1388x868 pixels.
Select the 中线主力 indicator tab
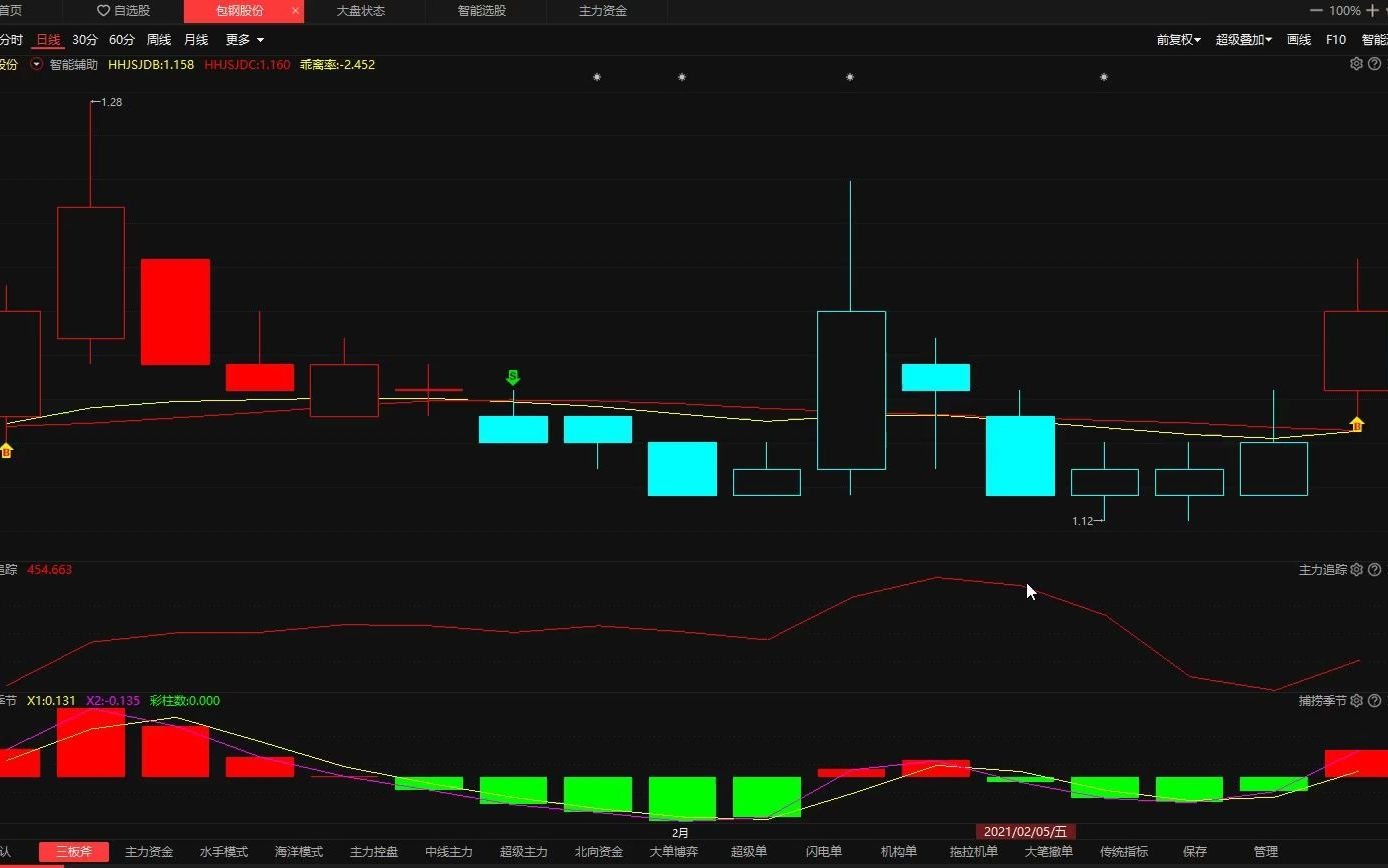pos(449,852)
